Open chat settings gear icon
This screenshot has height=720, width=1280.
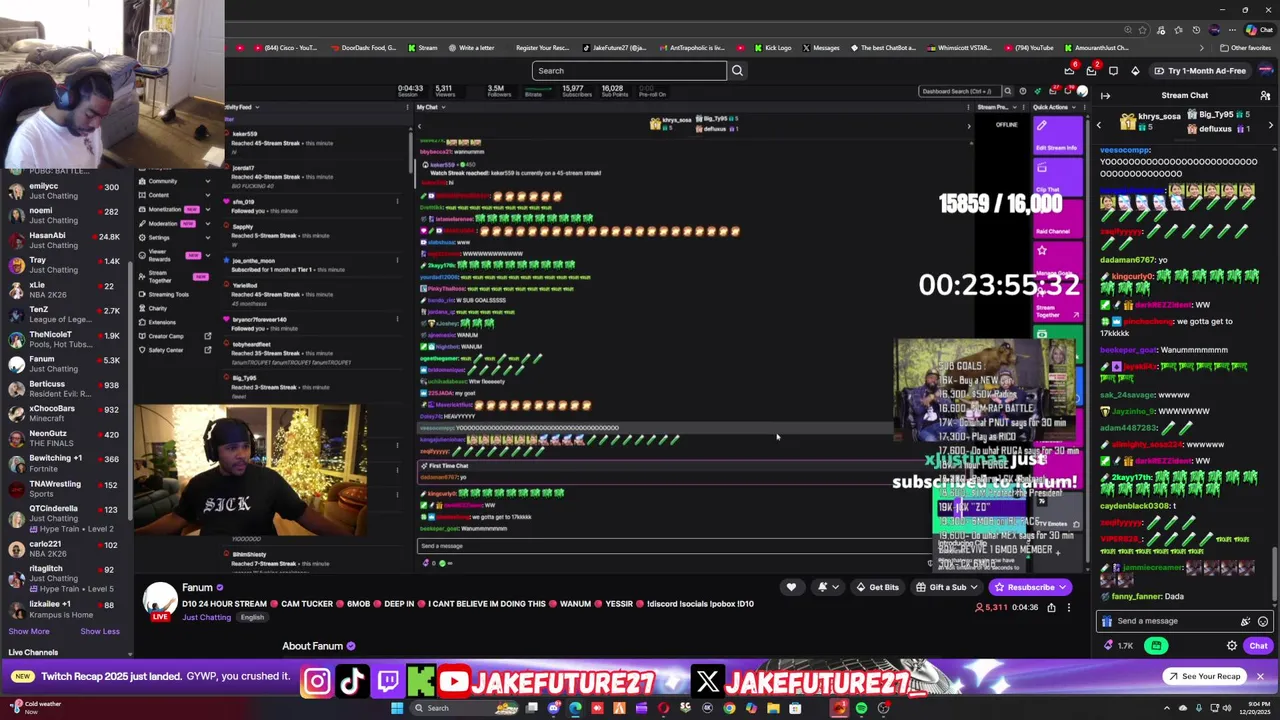(1232, 646)
